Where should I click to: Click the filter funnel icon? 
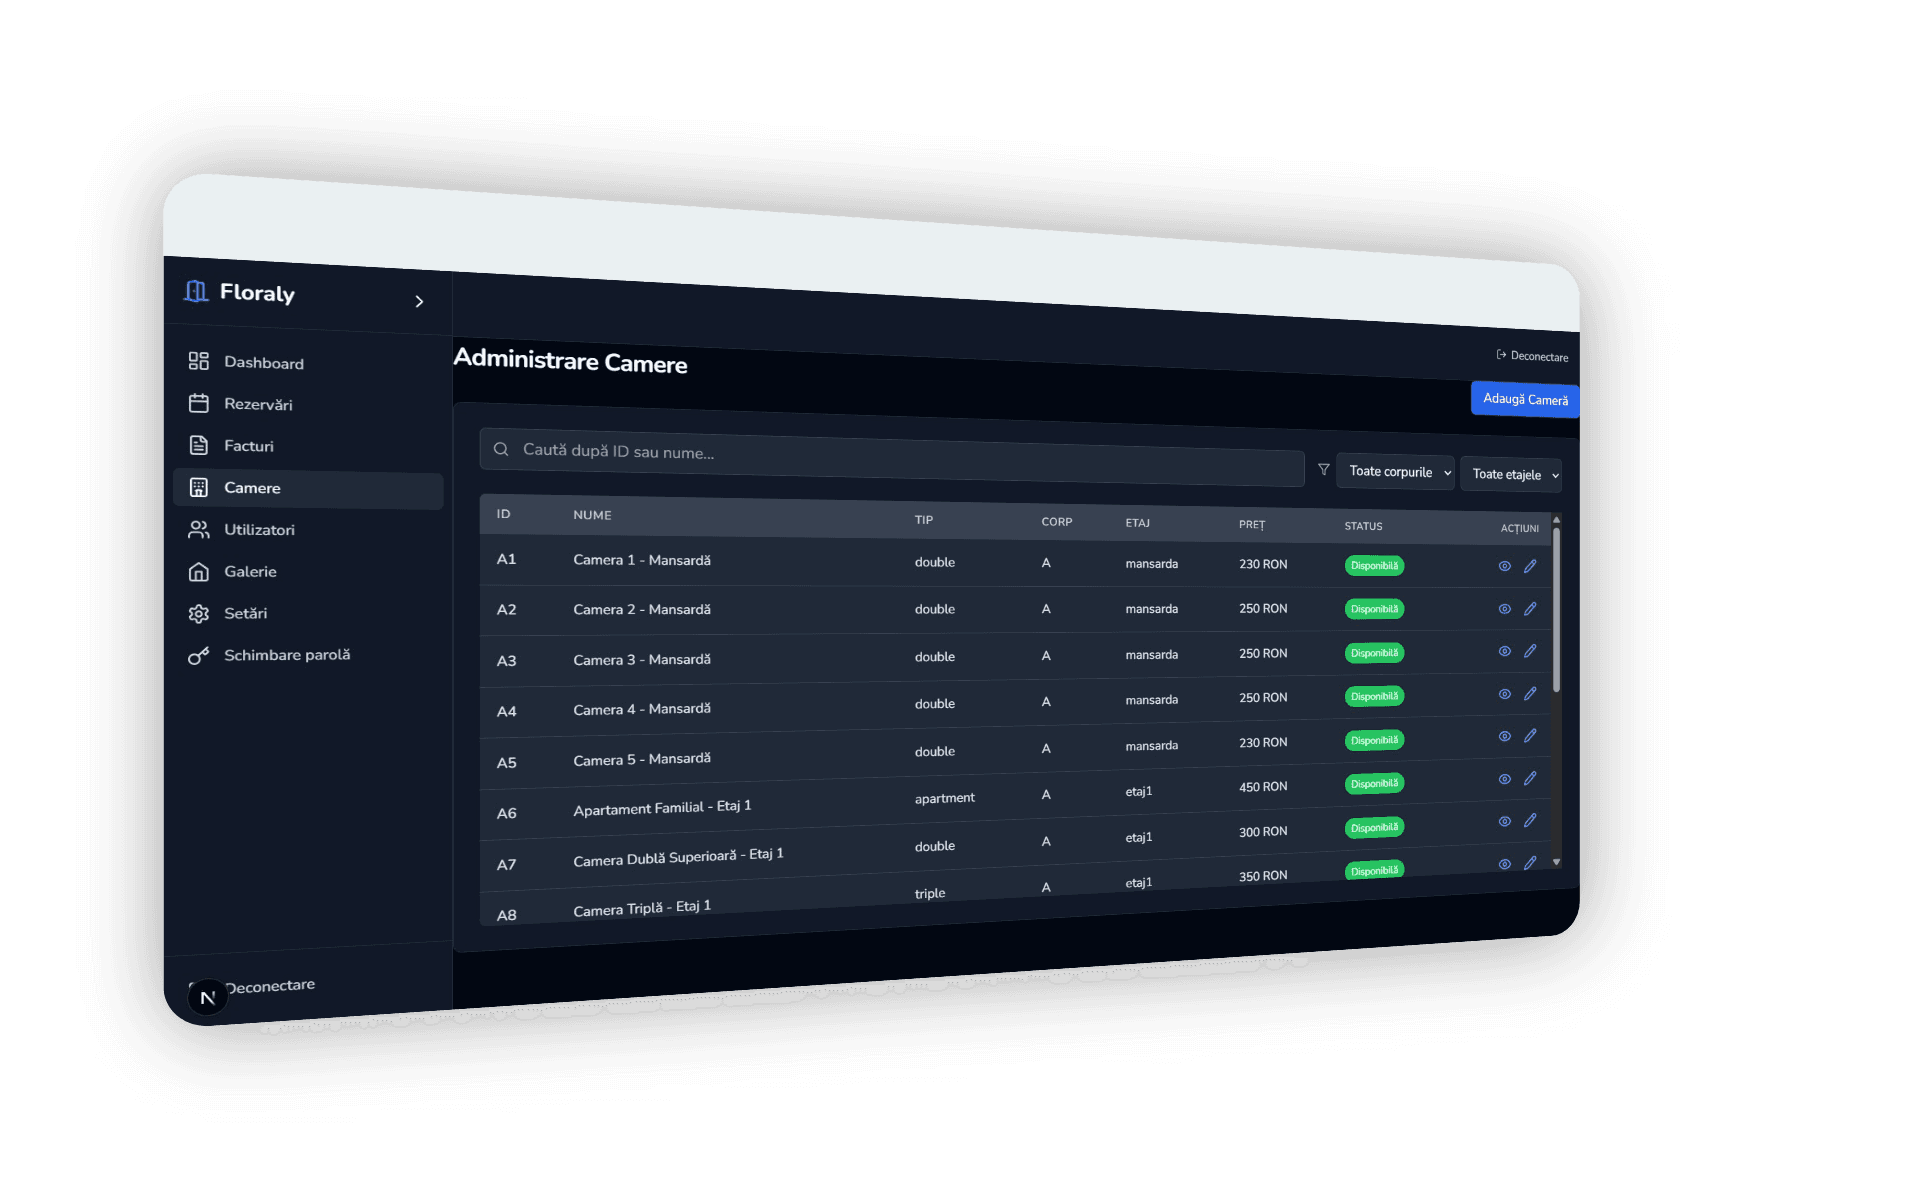1324,469
